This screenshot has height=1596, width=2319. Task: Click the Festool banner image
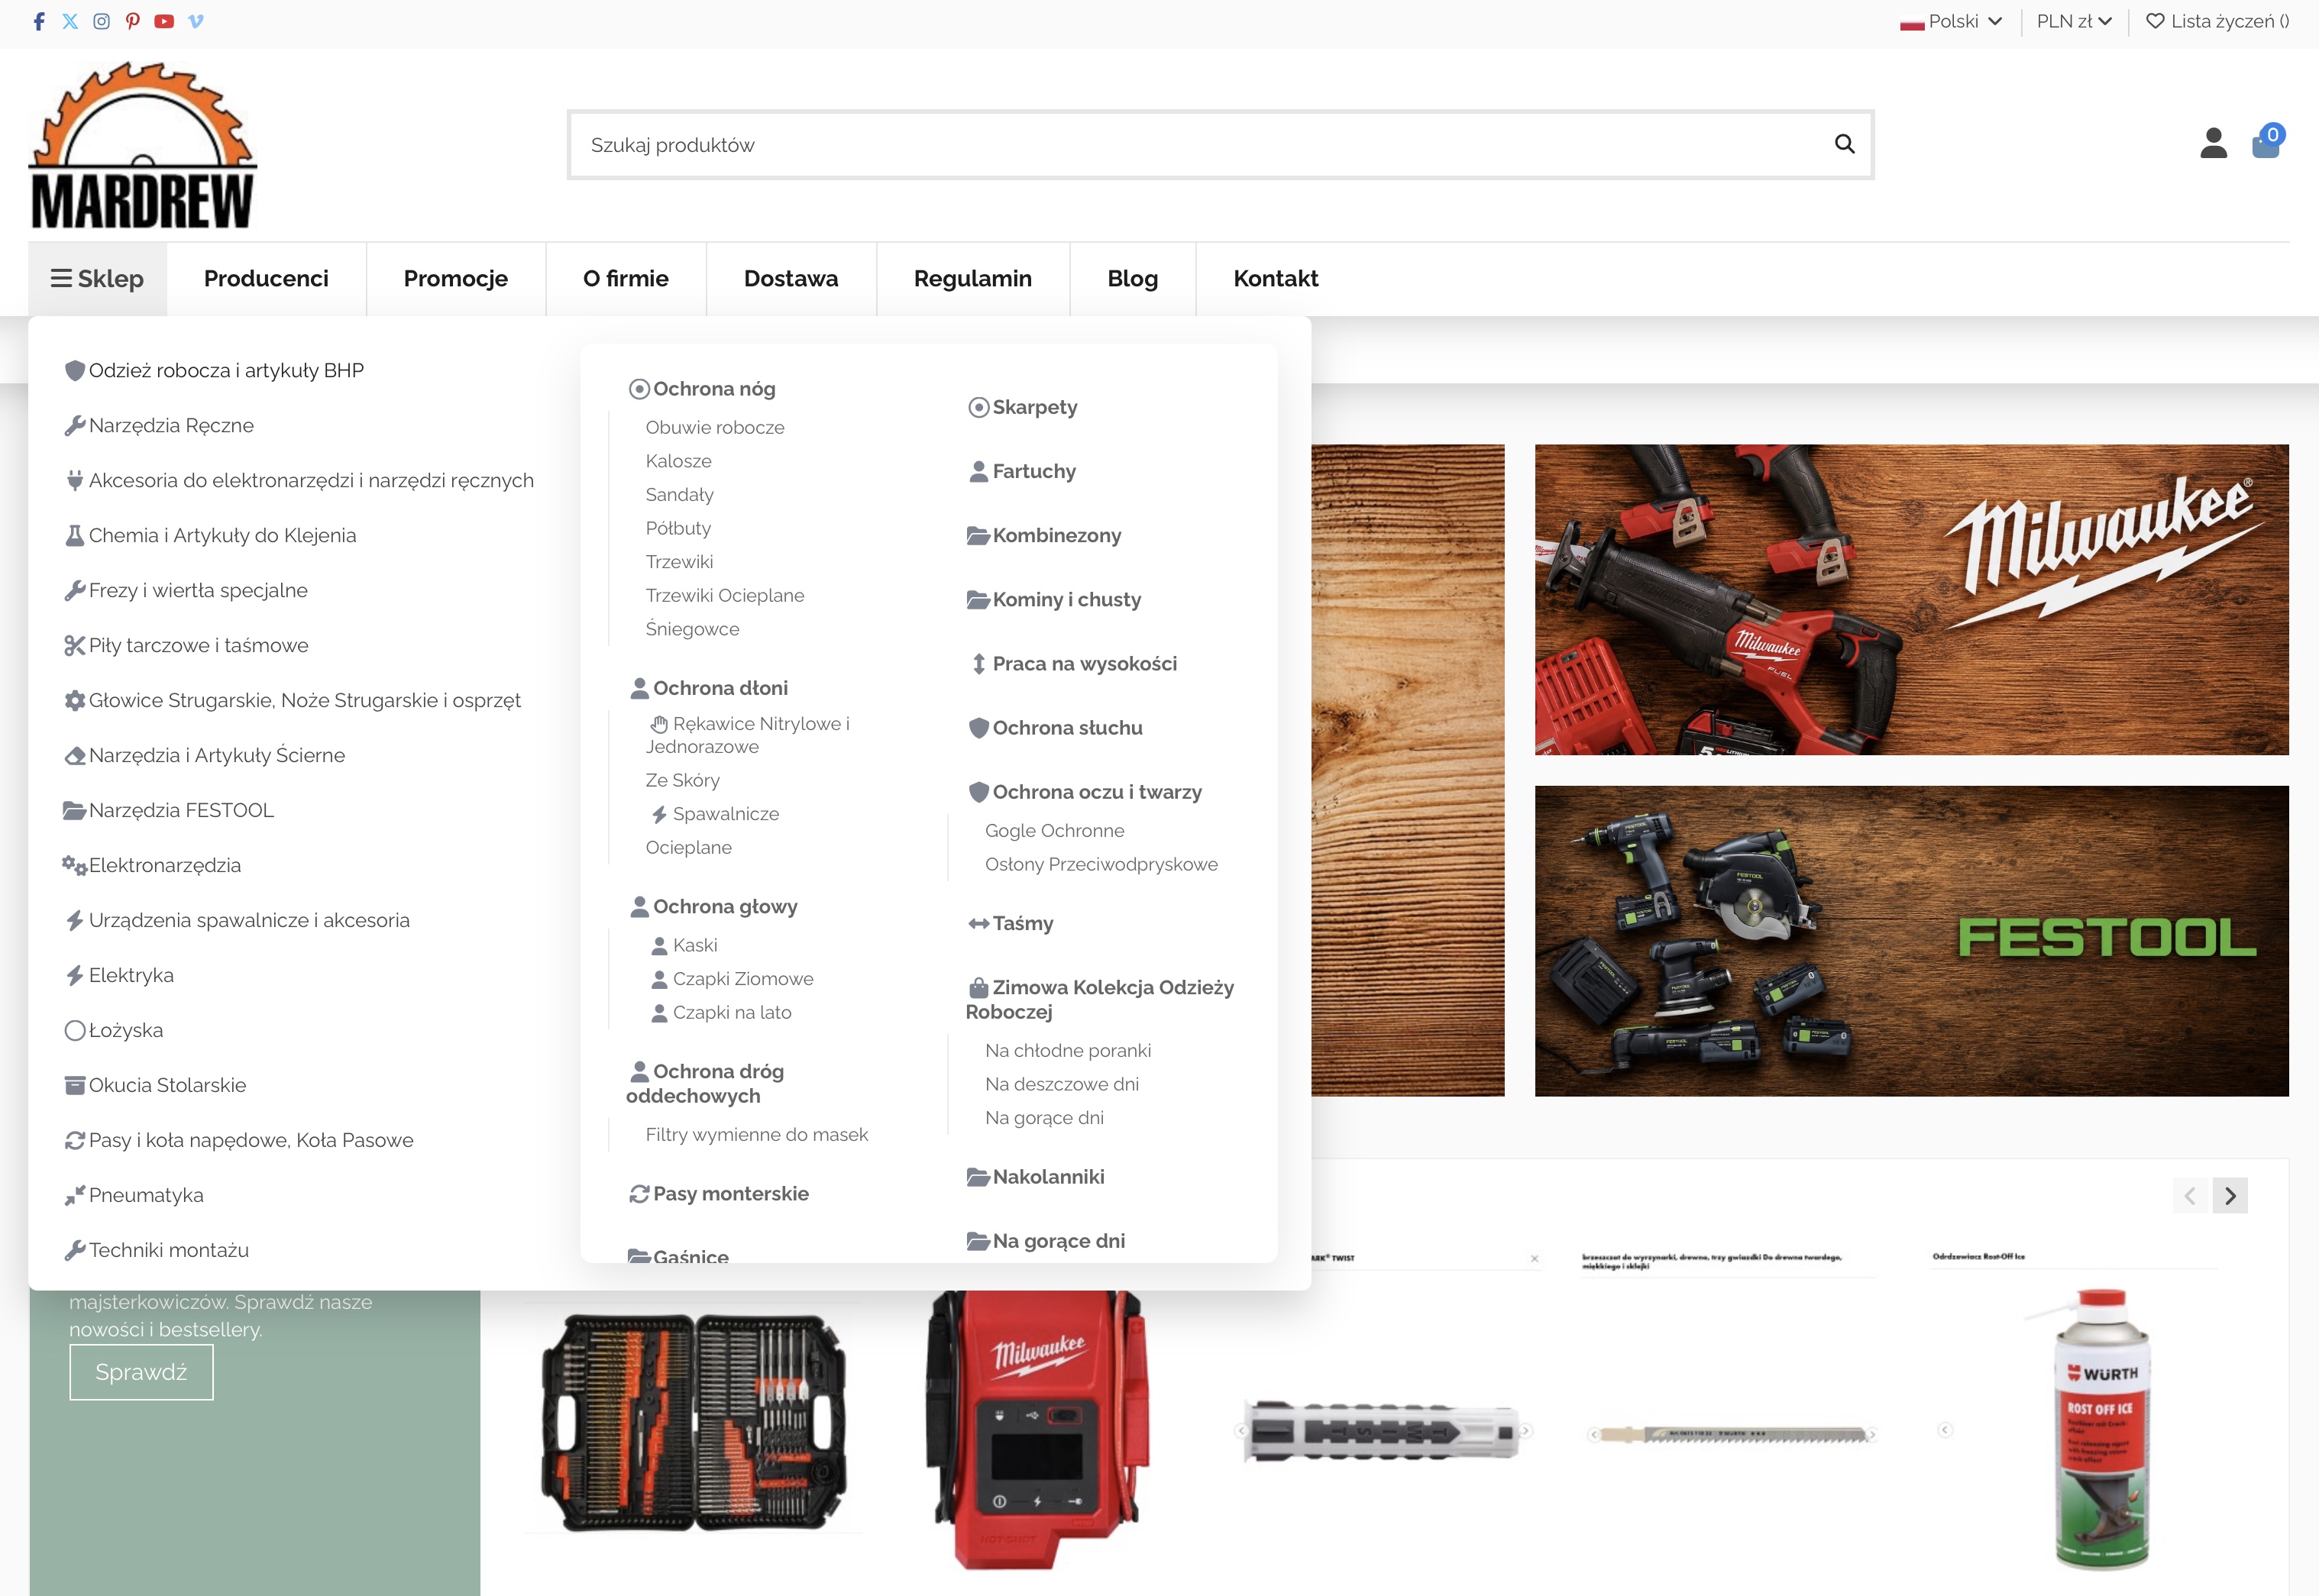tap(1911, 941)
